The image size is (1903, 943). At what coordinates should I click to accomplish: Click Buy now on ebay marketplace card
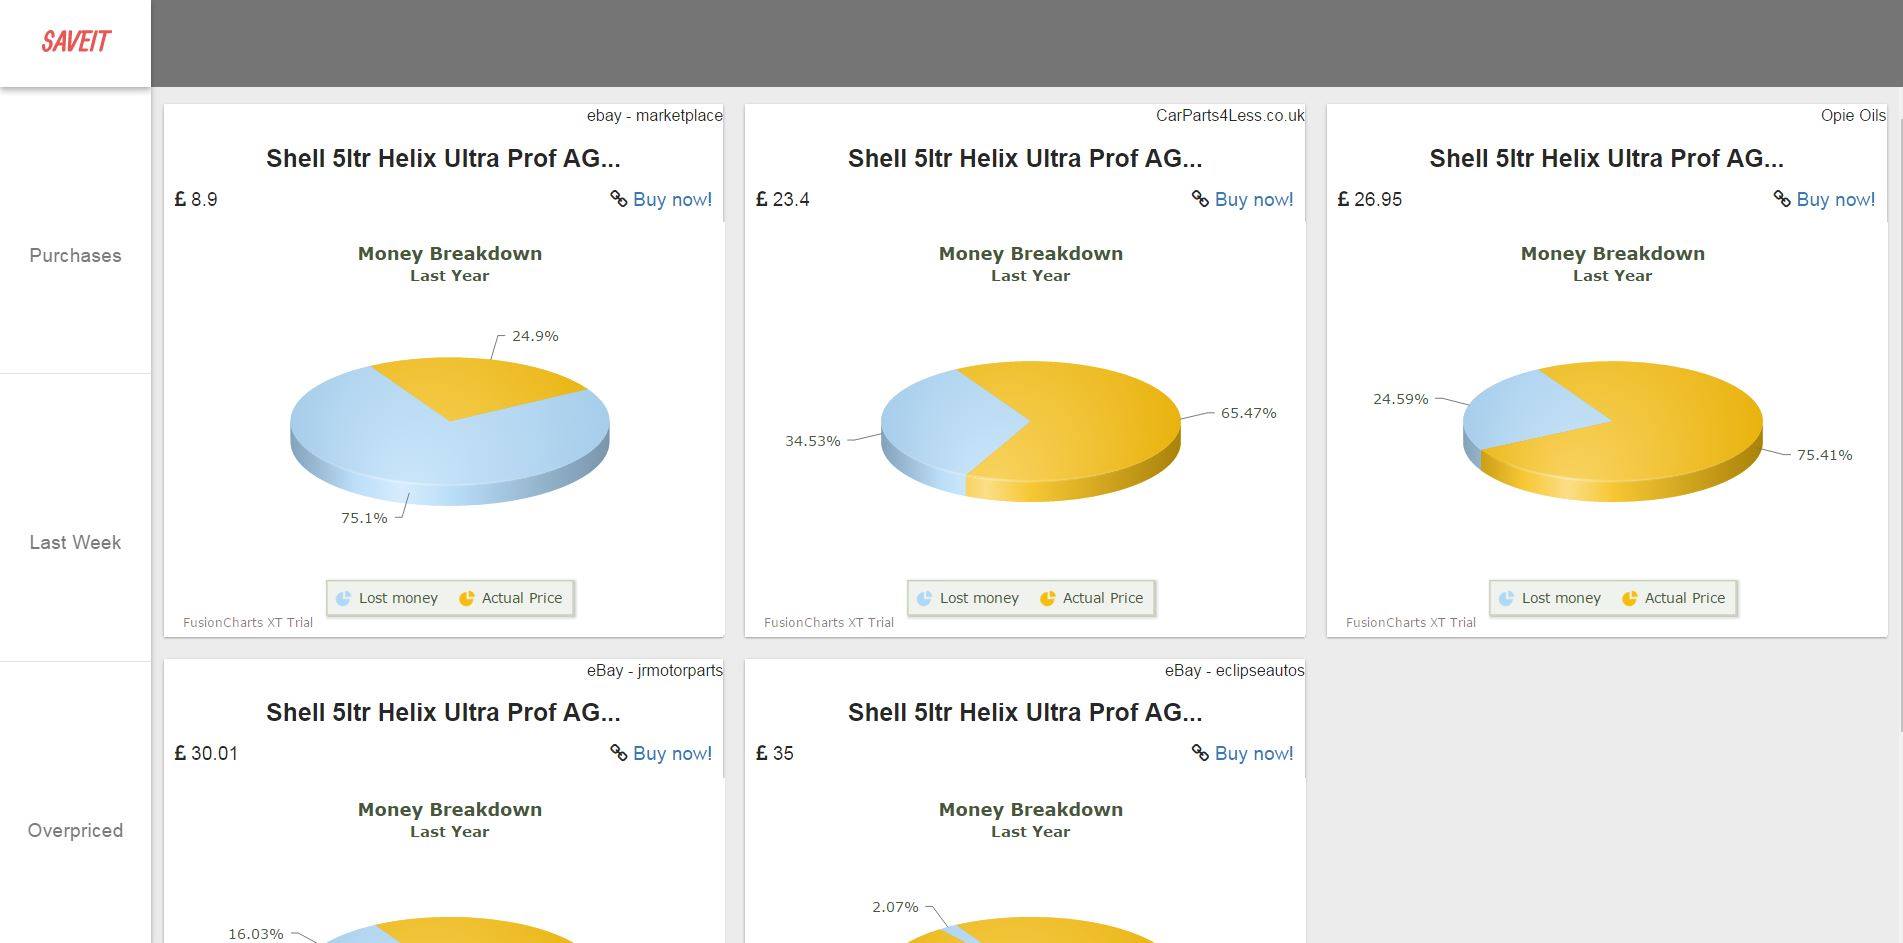pyautogui.click(x=672, y=199)
